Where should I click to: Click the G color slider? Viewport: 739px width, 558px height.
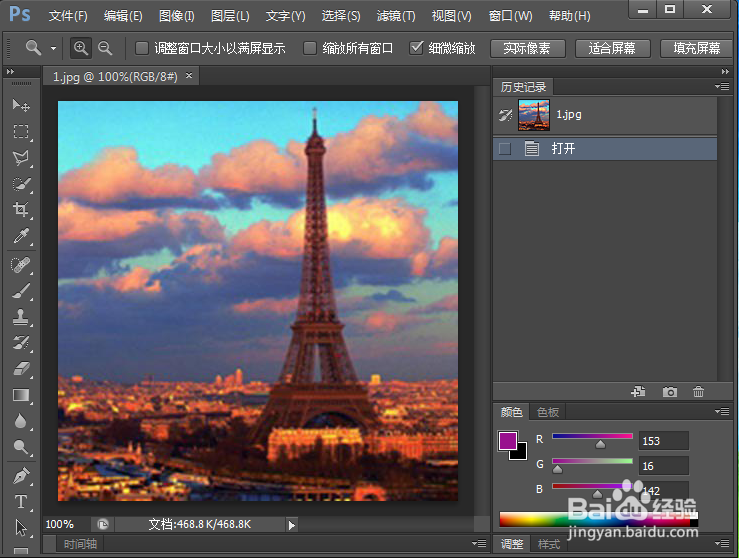(592, 461)
